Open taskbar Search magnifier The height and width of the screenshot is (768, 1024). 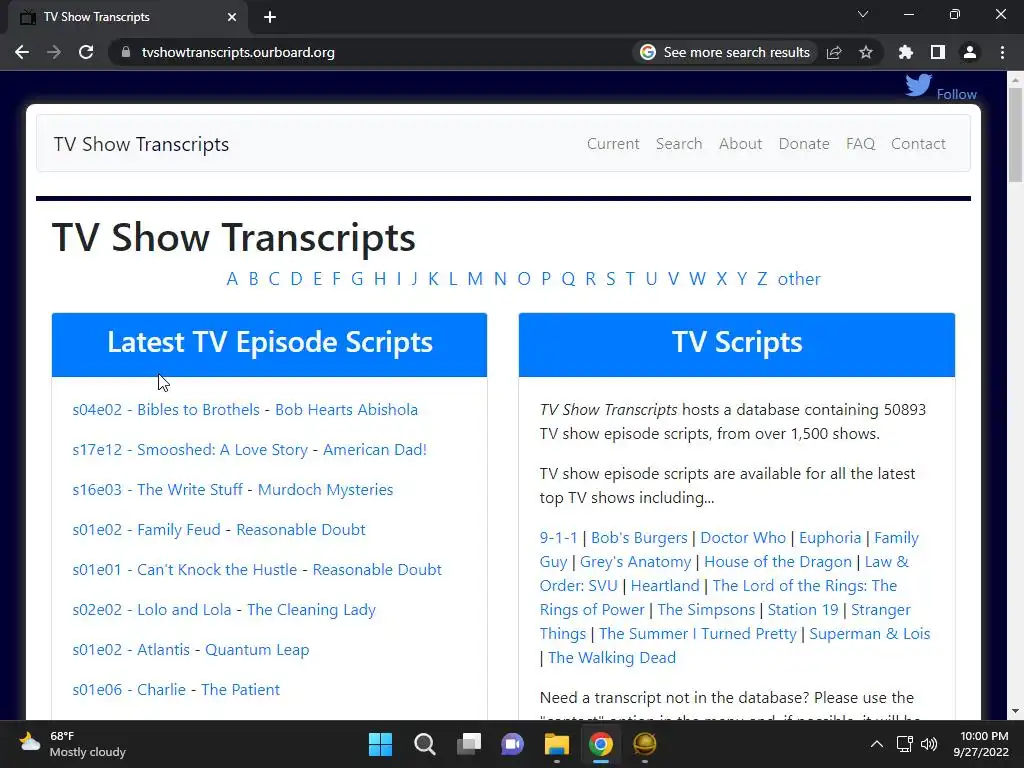424,744
